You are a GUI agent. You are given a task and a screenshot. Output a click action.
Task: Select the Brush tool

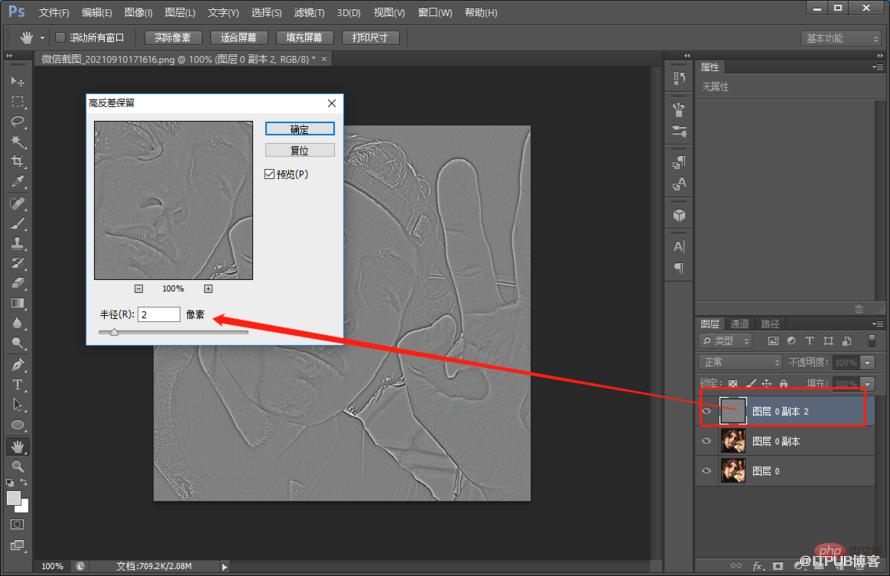(x=18, y=223)
